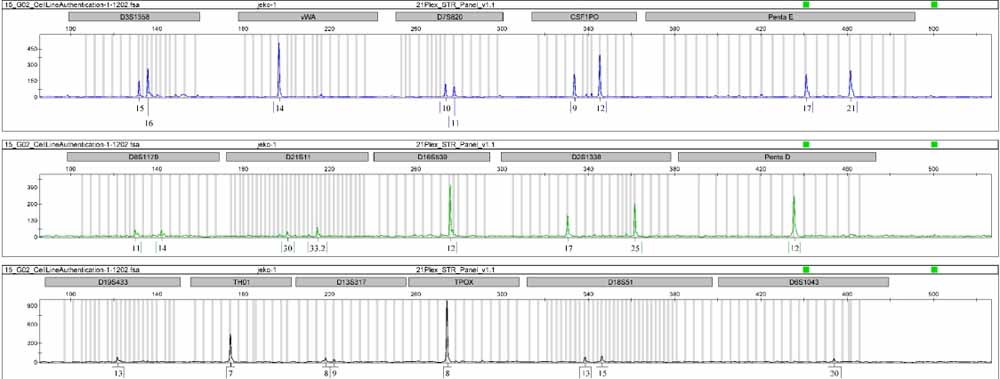
Task: Select the D21S11 marker header
Action: (297, 156)
